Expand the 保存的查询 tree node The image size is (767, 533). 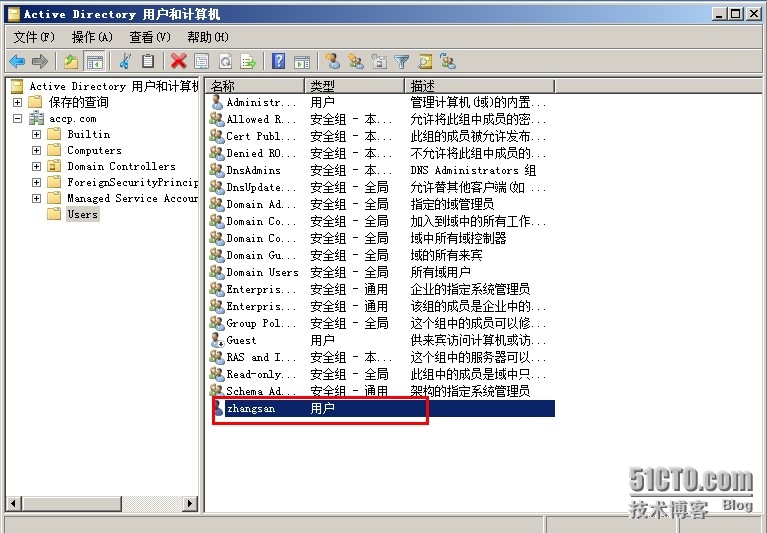[x=17, y=102]
